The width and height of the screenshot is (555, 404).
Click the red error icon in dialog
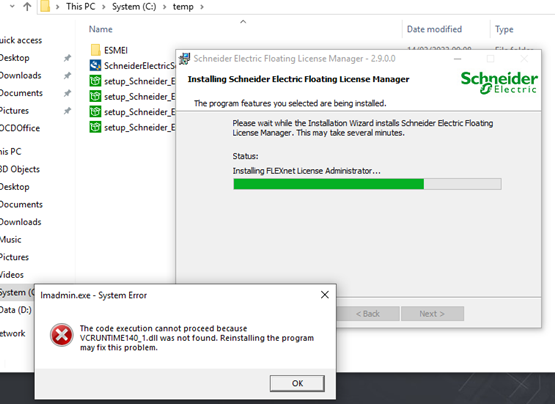62,335
